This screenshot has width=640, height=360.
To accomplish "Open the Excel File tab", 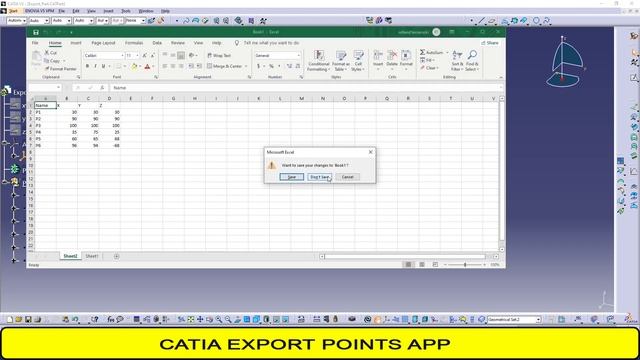I will (x=35, y=43).
